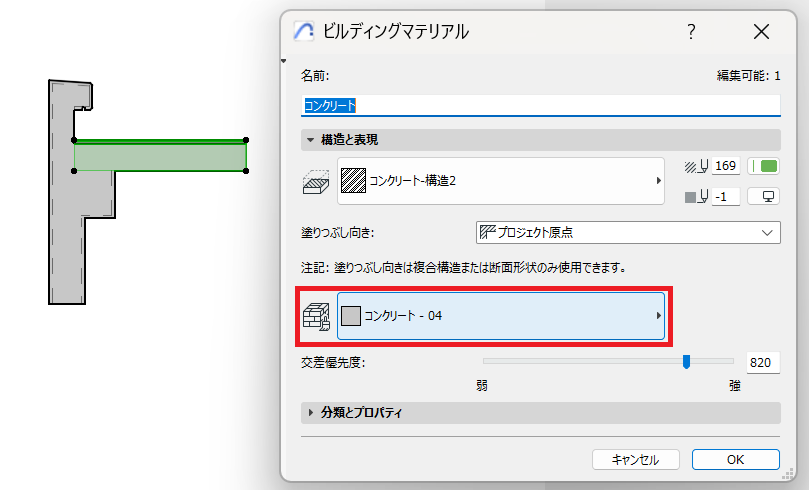Click the 交差優先度 slider handle

tap(686, 362)
